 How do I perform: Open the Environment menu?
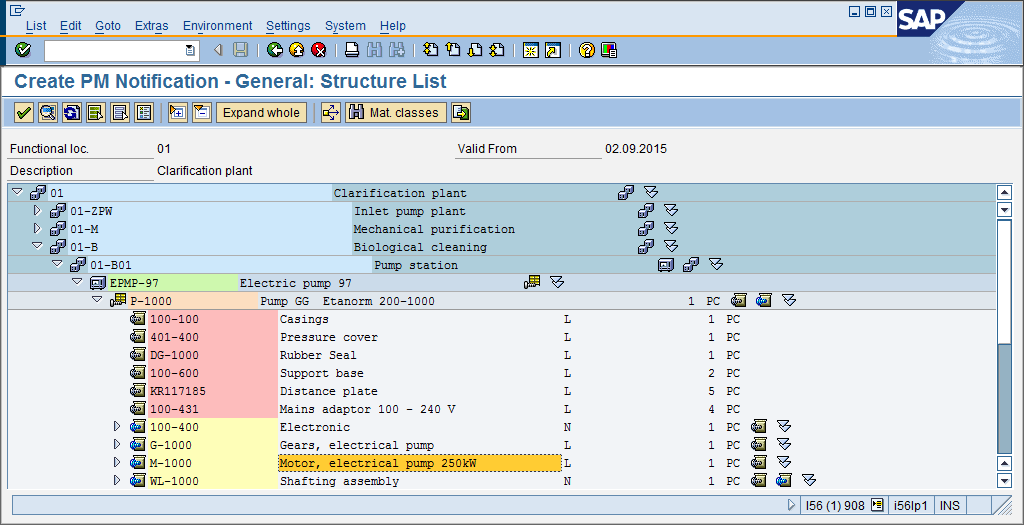coord(217,26)
